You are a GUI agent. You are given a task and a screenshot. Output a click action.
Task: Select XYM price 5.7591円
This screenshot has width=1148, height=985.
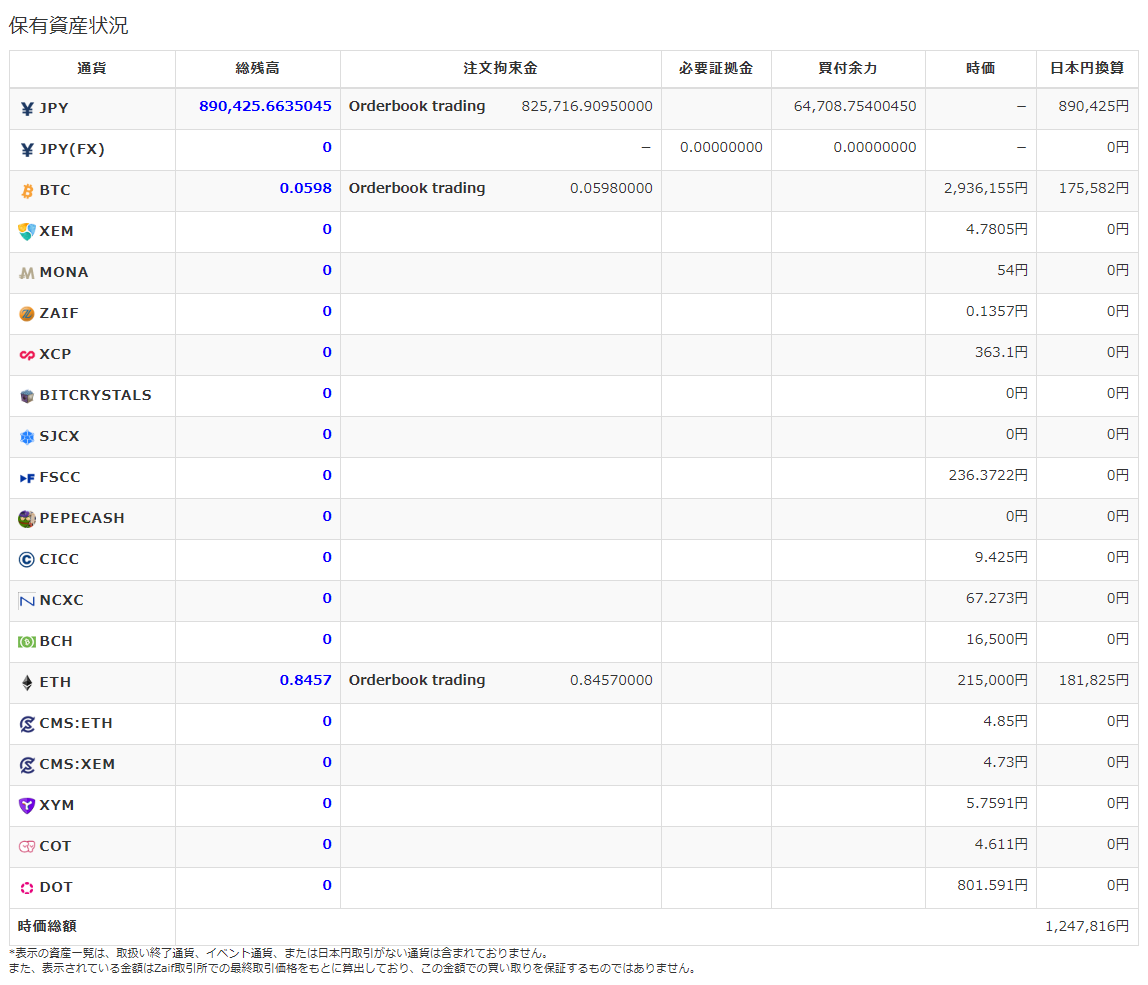(996, 803)
